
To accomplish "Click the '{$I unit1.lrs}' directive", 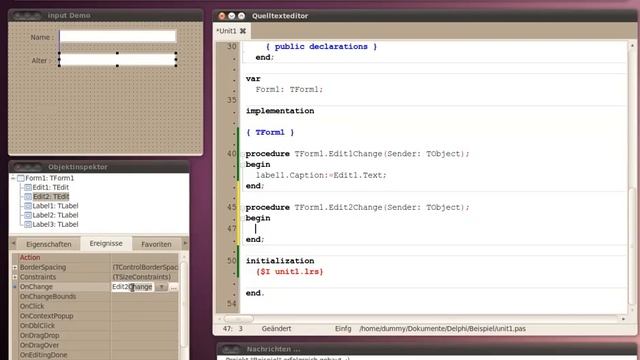I will pyautogui.click(x=290, y=271).
